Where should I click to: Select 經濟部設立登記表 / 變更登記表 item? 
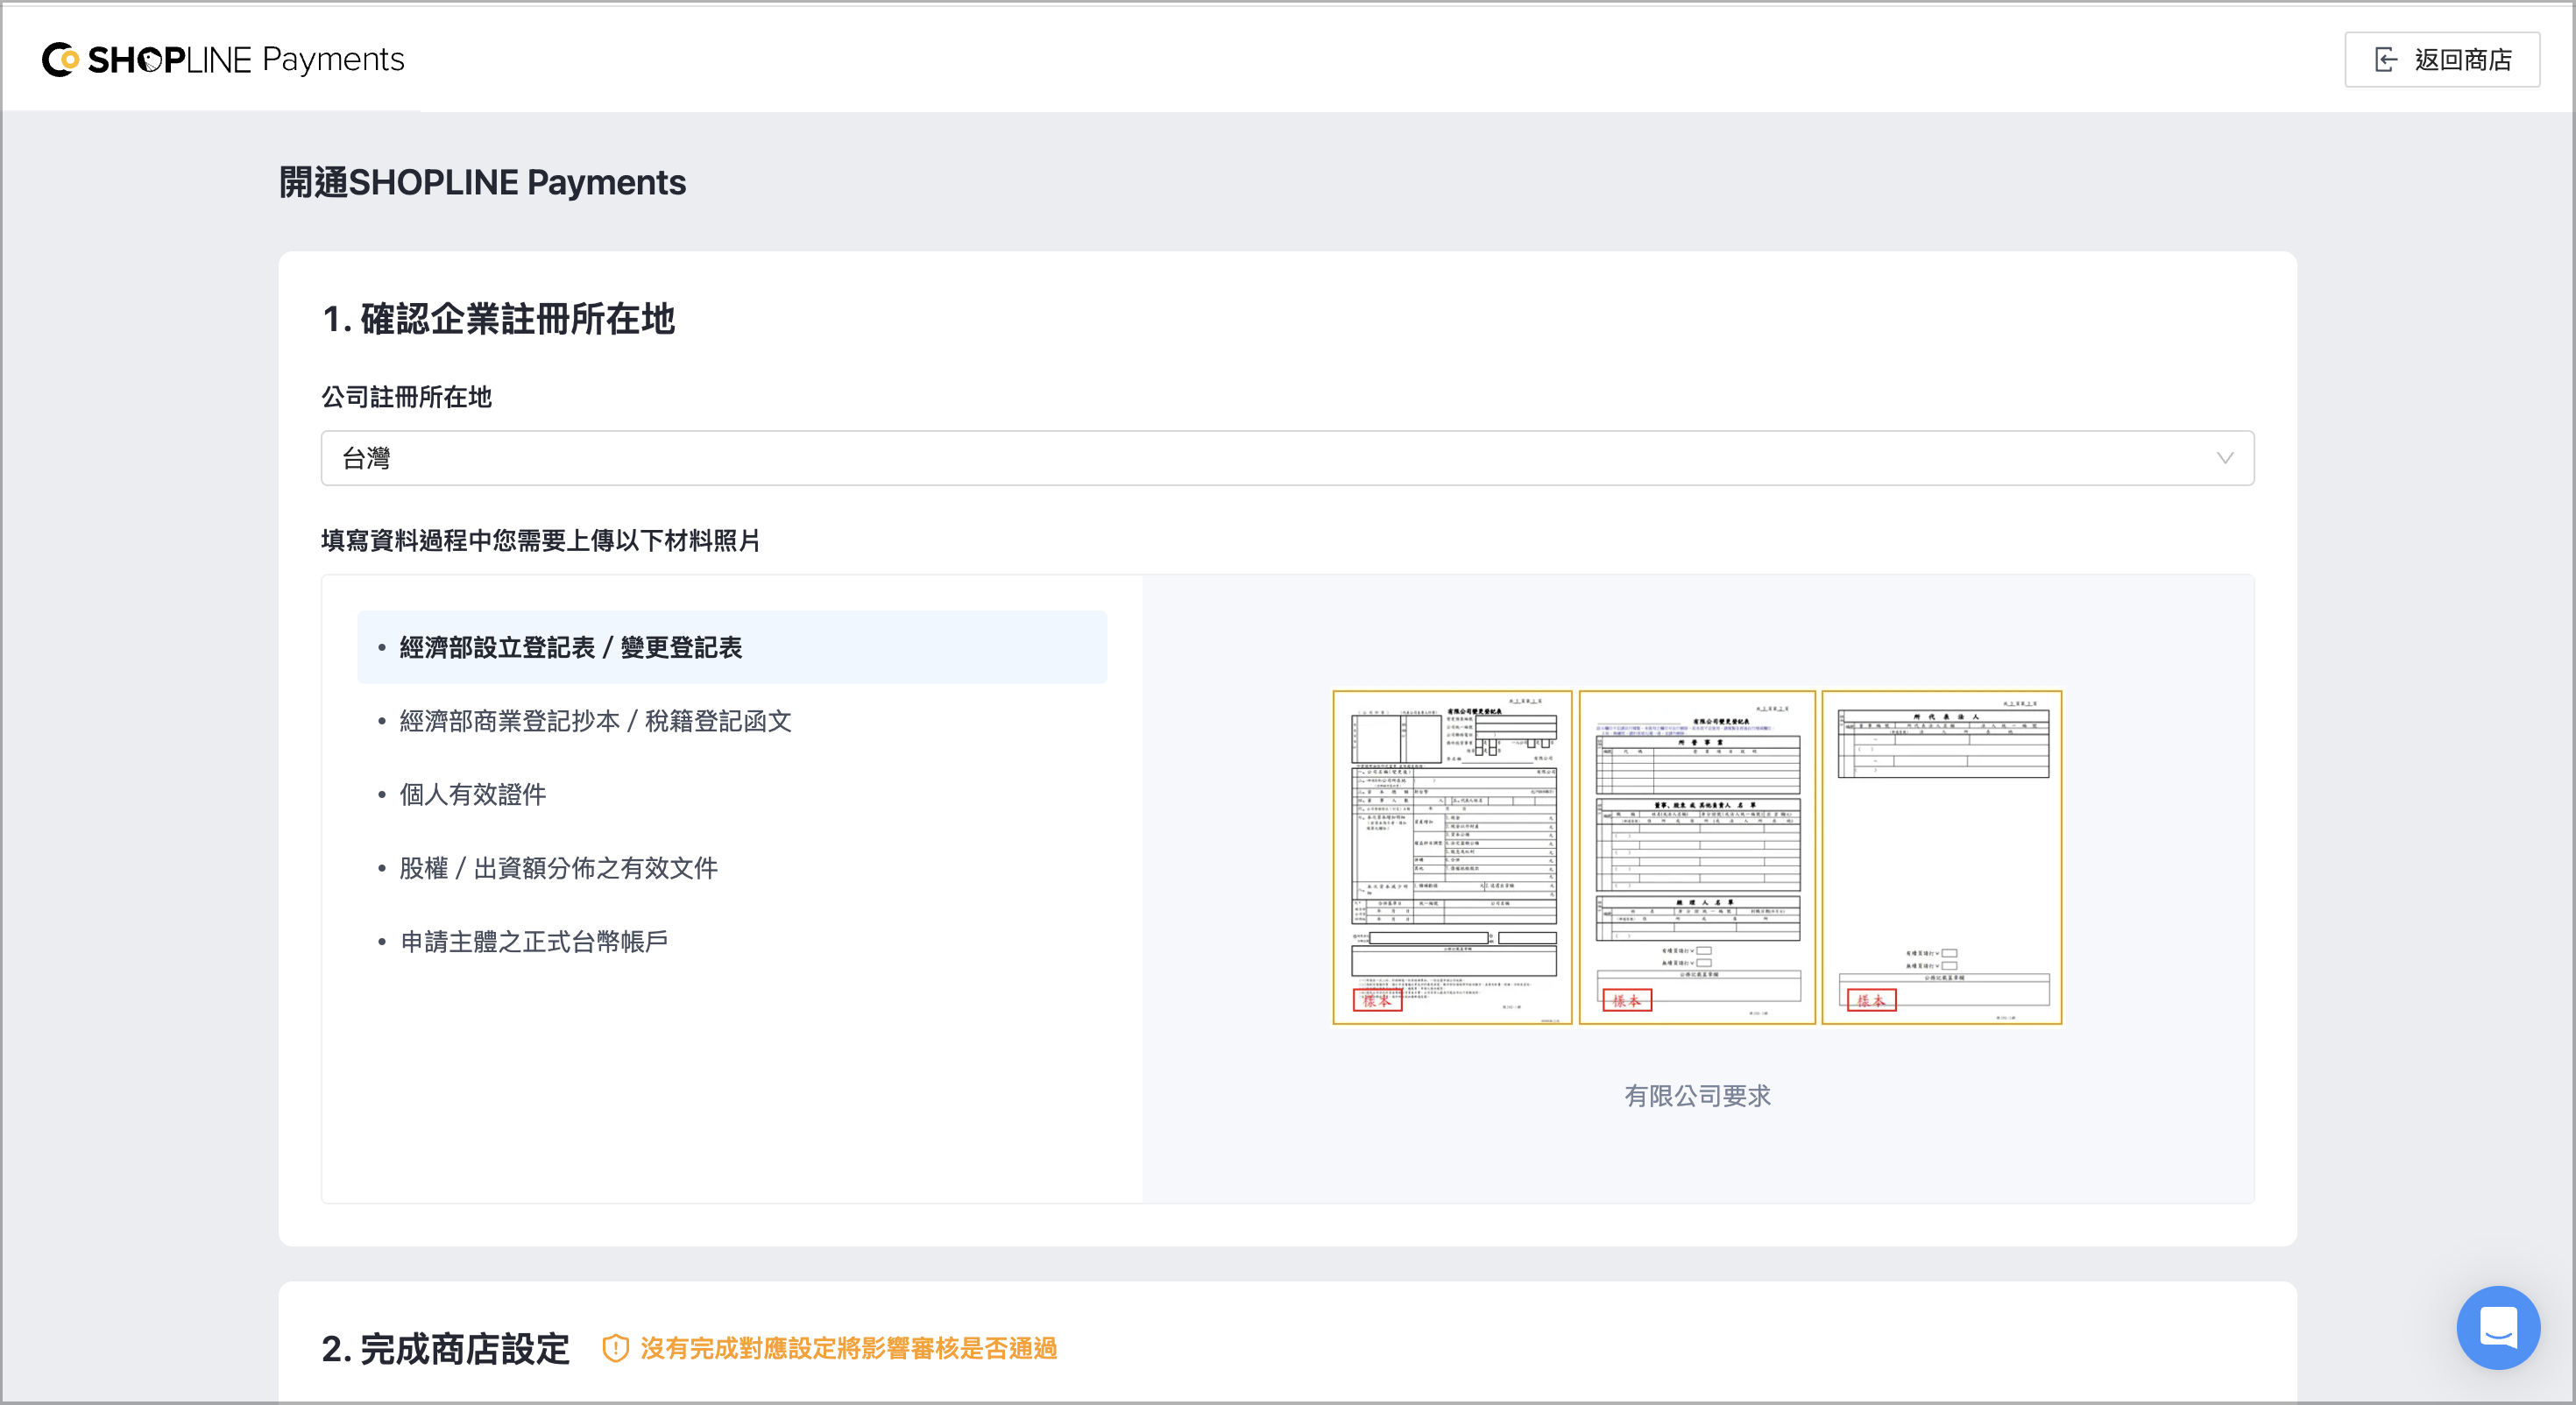pos(731,647)
